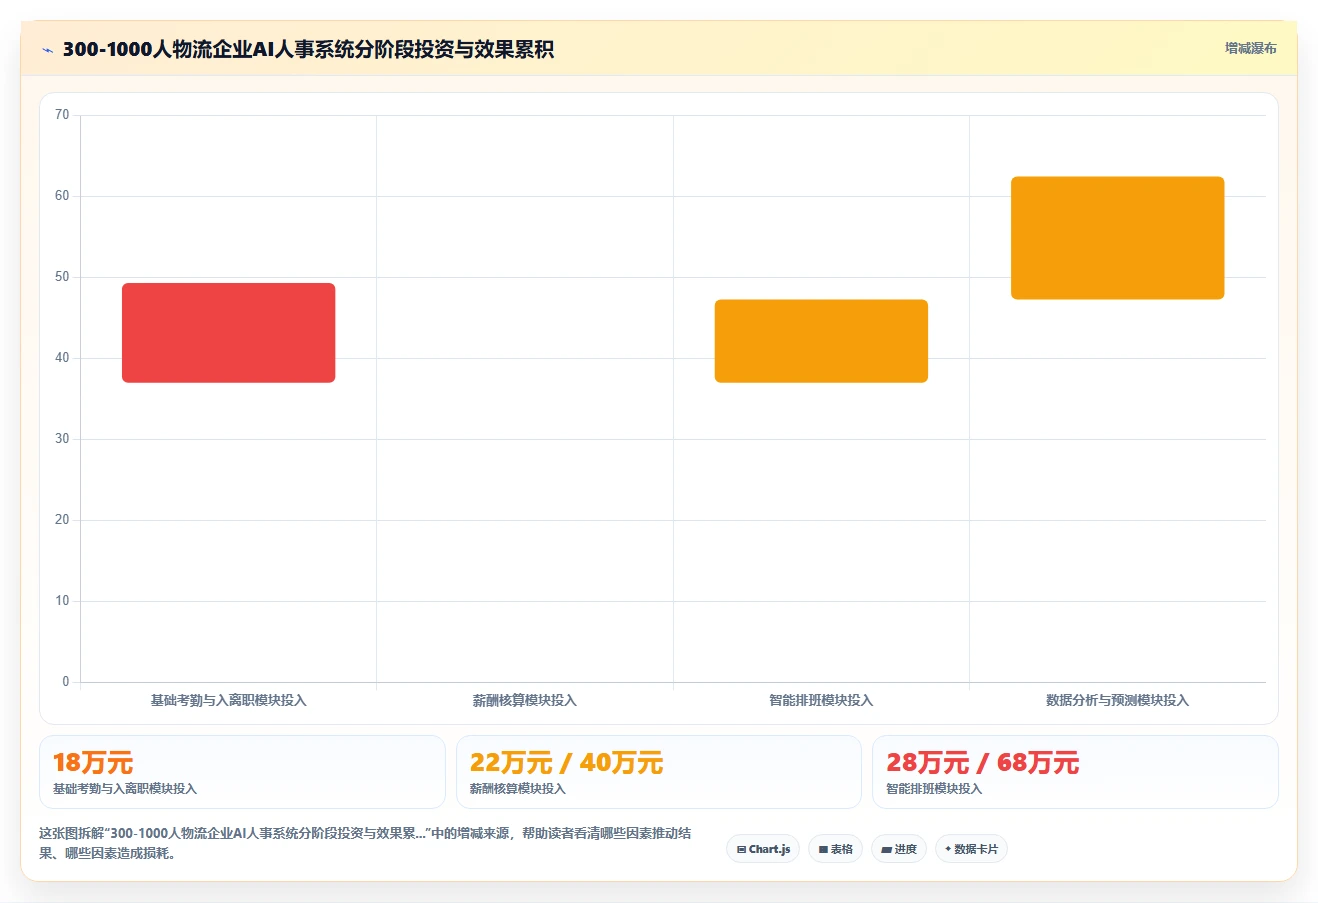Viewport: 1318px width, 903px height.
Task: Click the x-axis label 基础考勤与入离职模块投入
Action: pos(229,700)
